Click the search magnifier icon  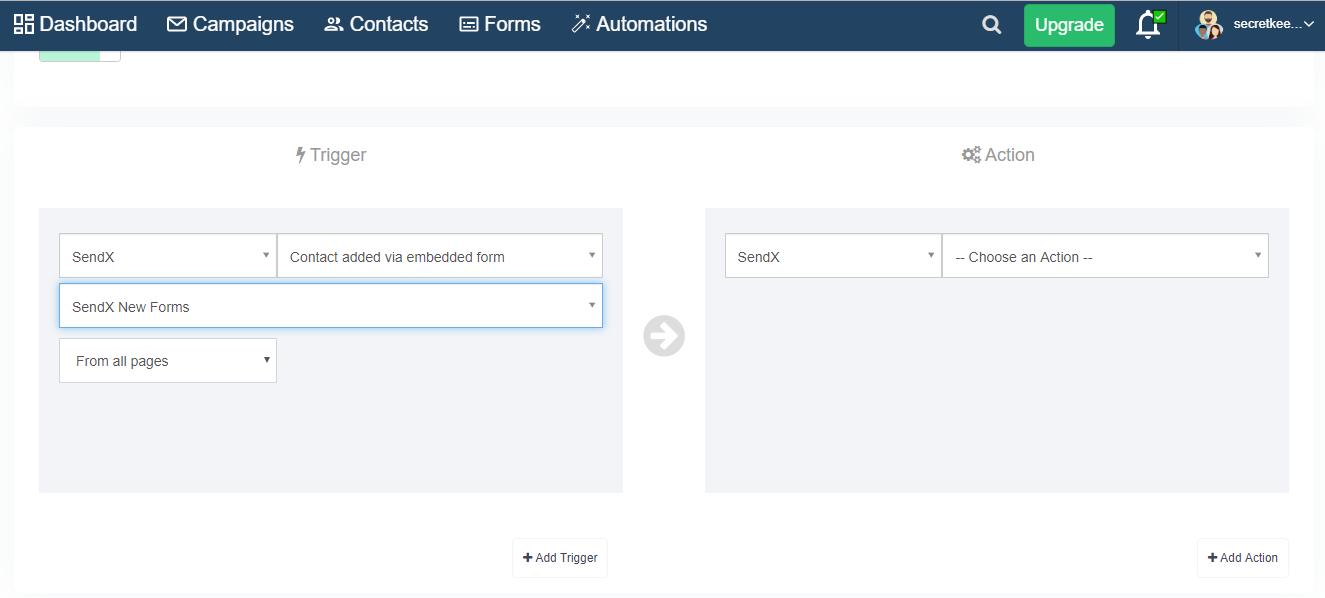[x=991, y=25]
